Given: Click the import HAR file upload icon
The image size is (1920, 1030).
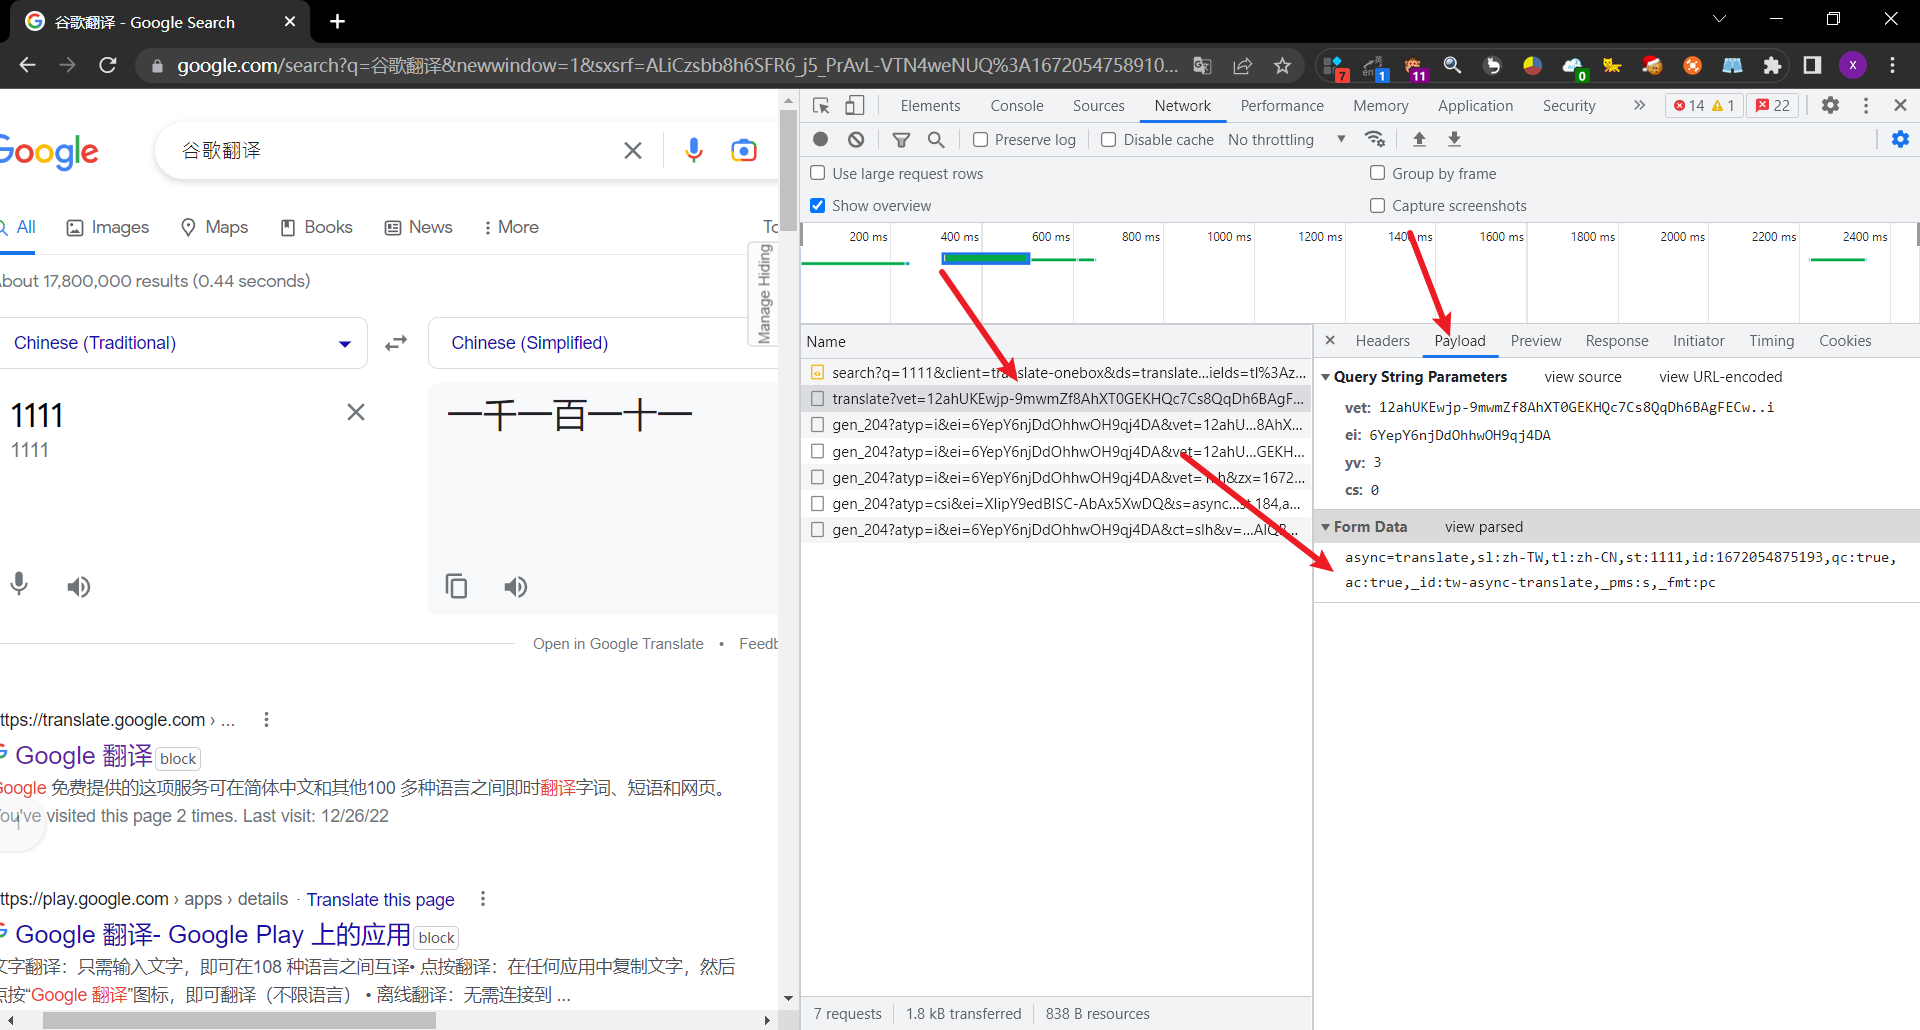Looking at the screenshot, I should 1419,140.
